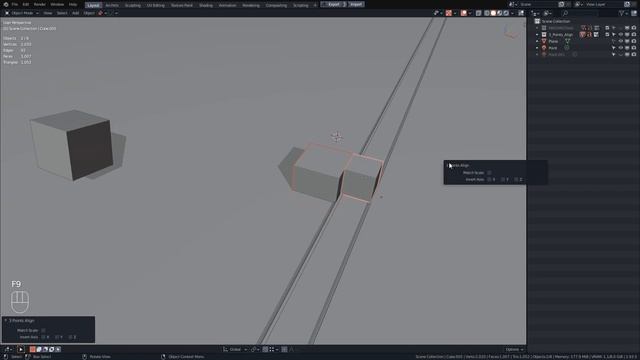
Task: Expand the Plane object row
Action: tap(537, 41)
